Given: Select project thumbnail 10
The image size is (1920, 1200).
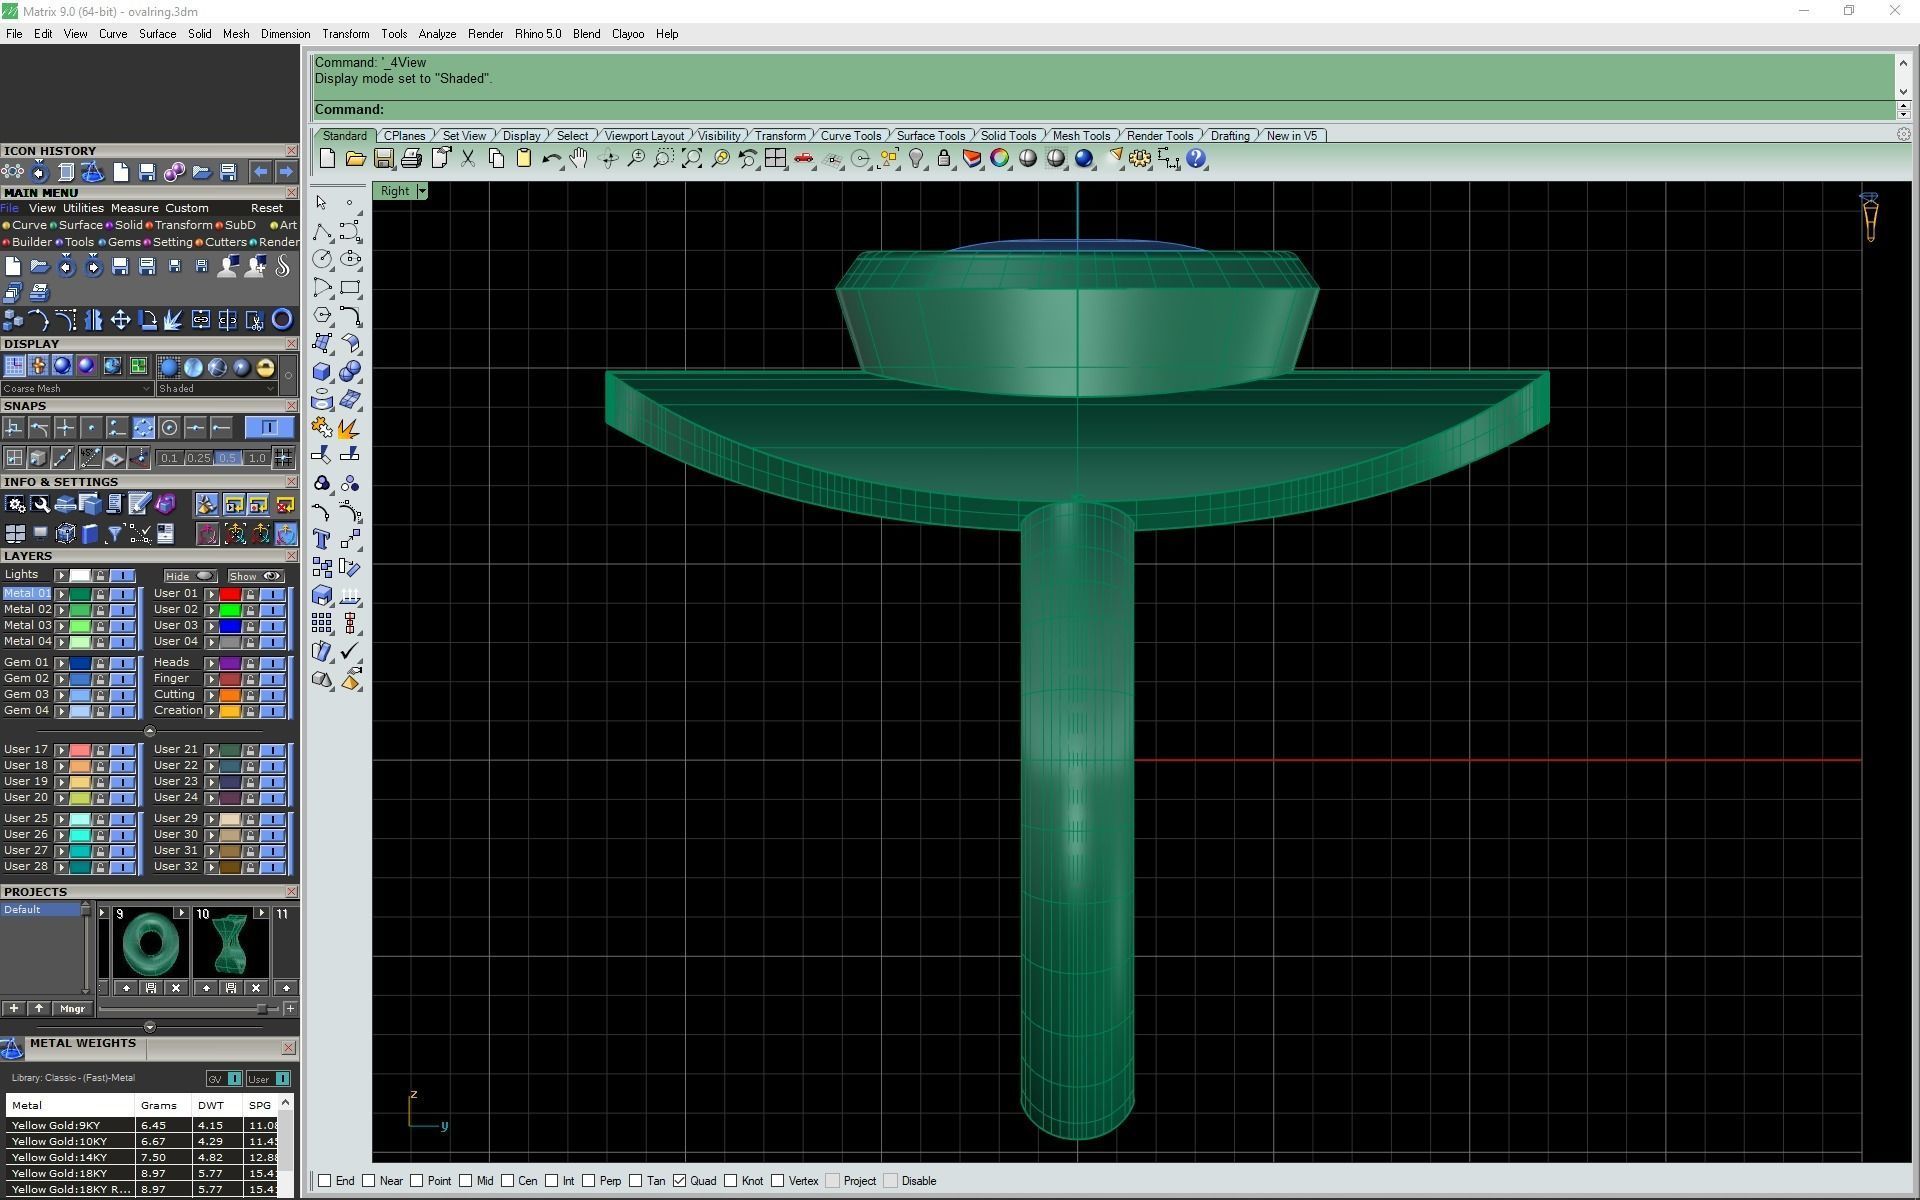Looking at the screenshot, I should [230, 944].
